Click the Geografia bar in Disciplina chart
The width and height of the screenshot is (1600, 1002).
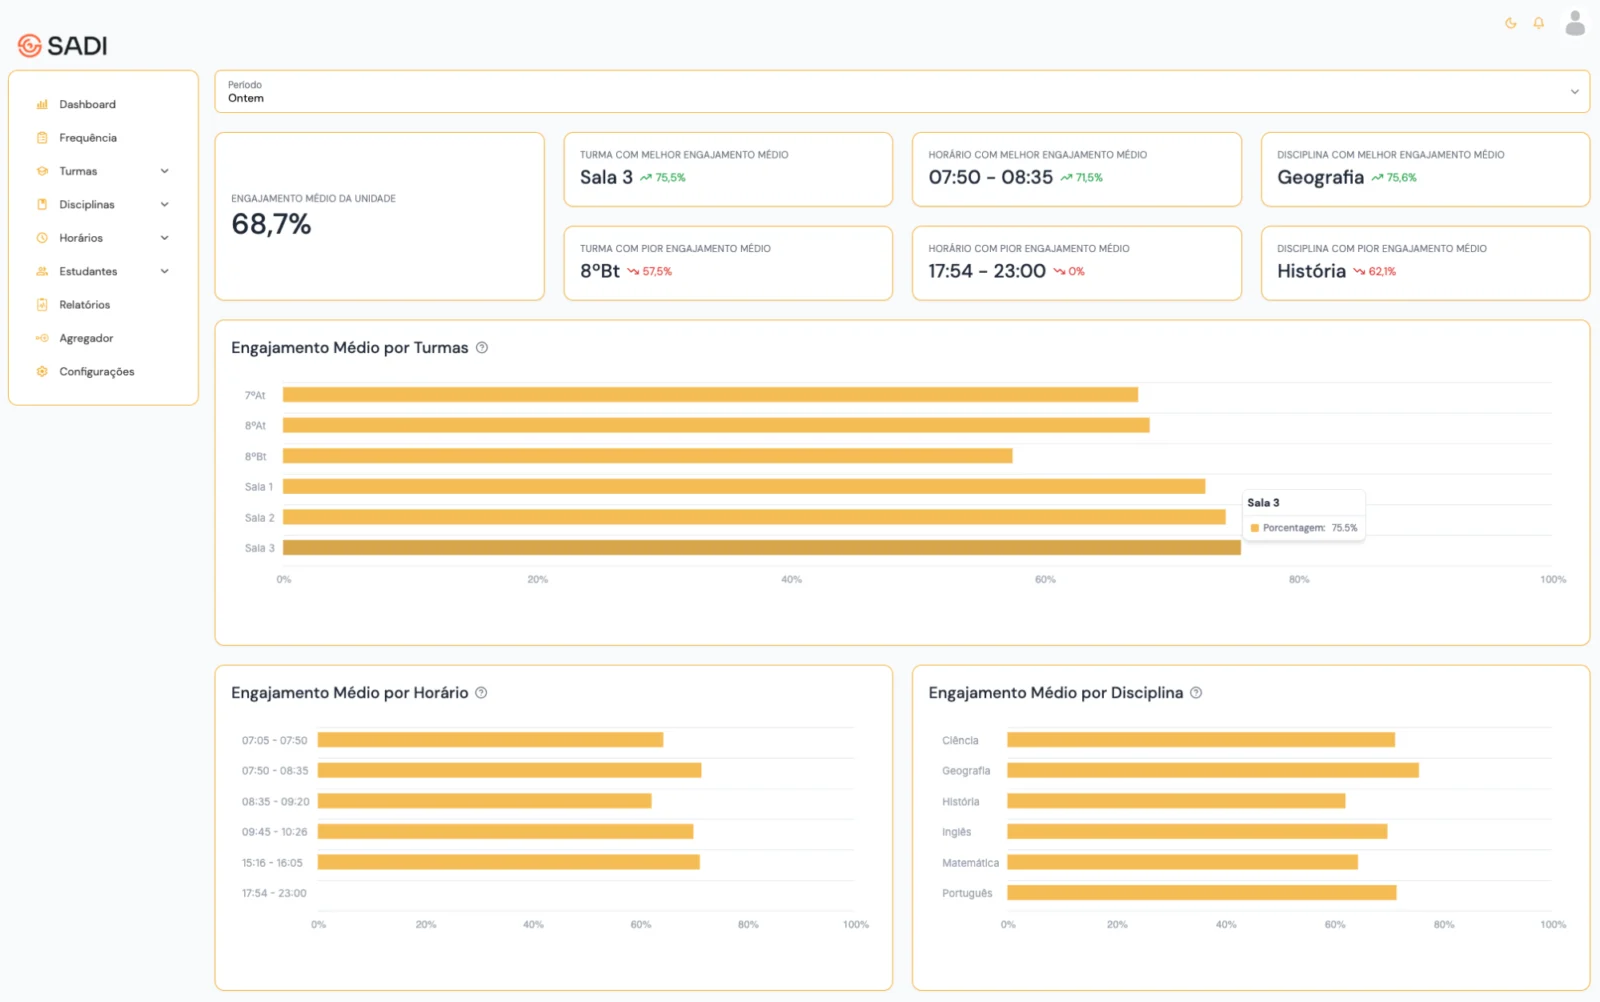click(1213, 770)
